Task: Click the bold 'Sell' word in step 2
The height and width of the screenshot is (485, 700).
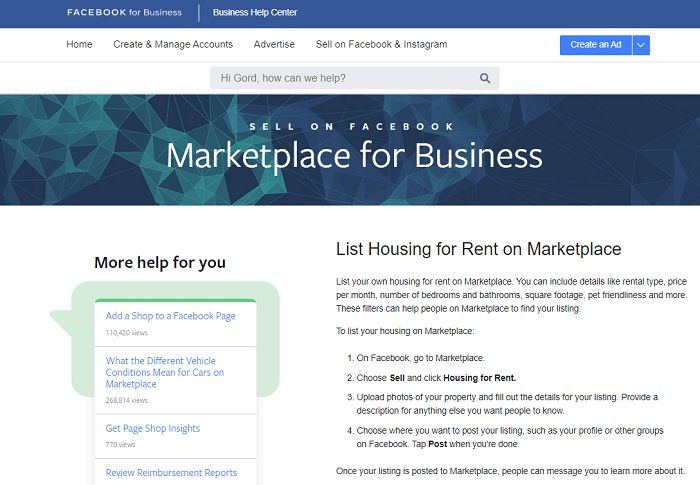Action: click(x=397, y=378)
